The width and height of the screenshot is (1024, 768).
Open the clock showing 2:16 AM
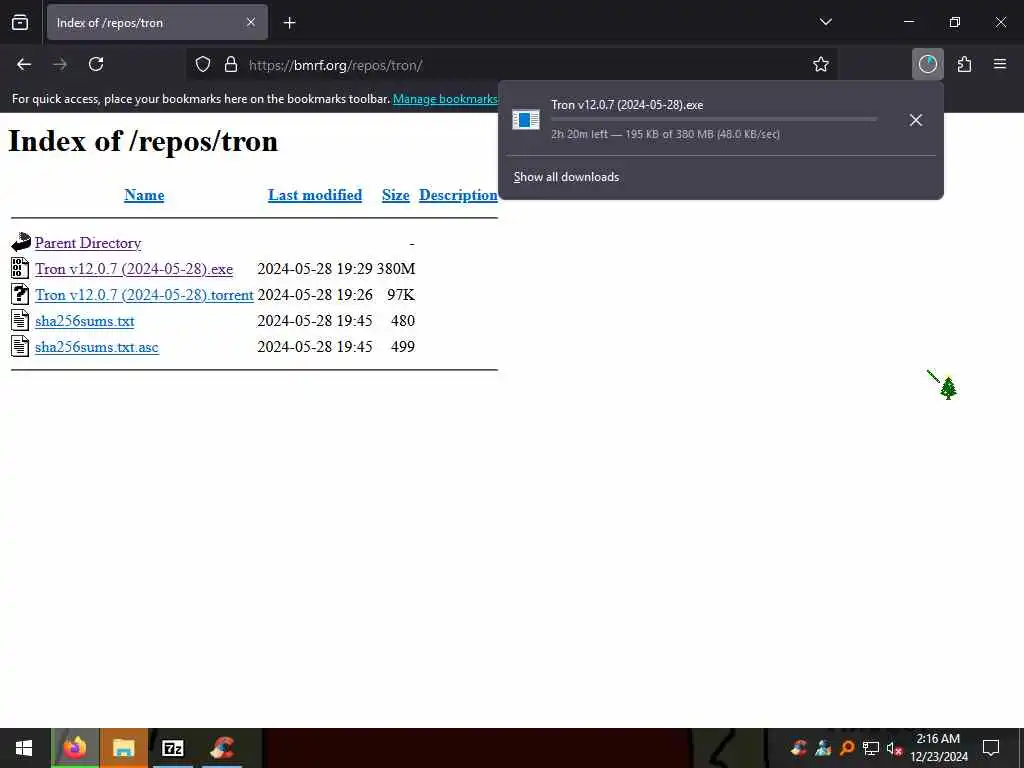click(938, 748)
